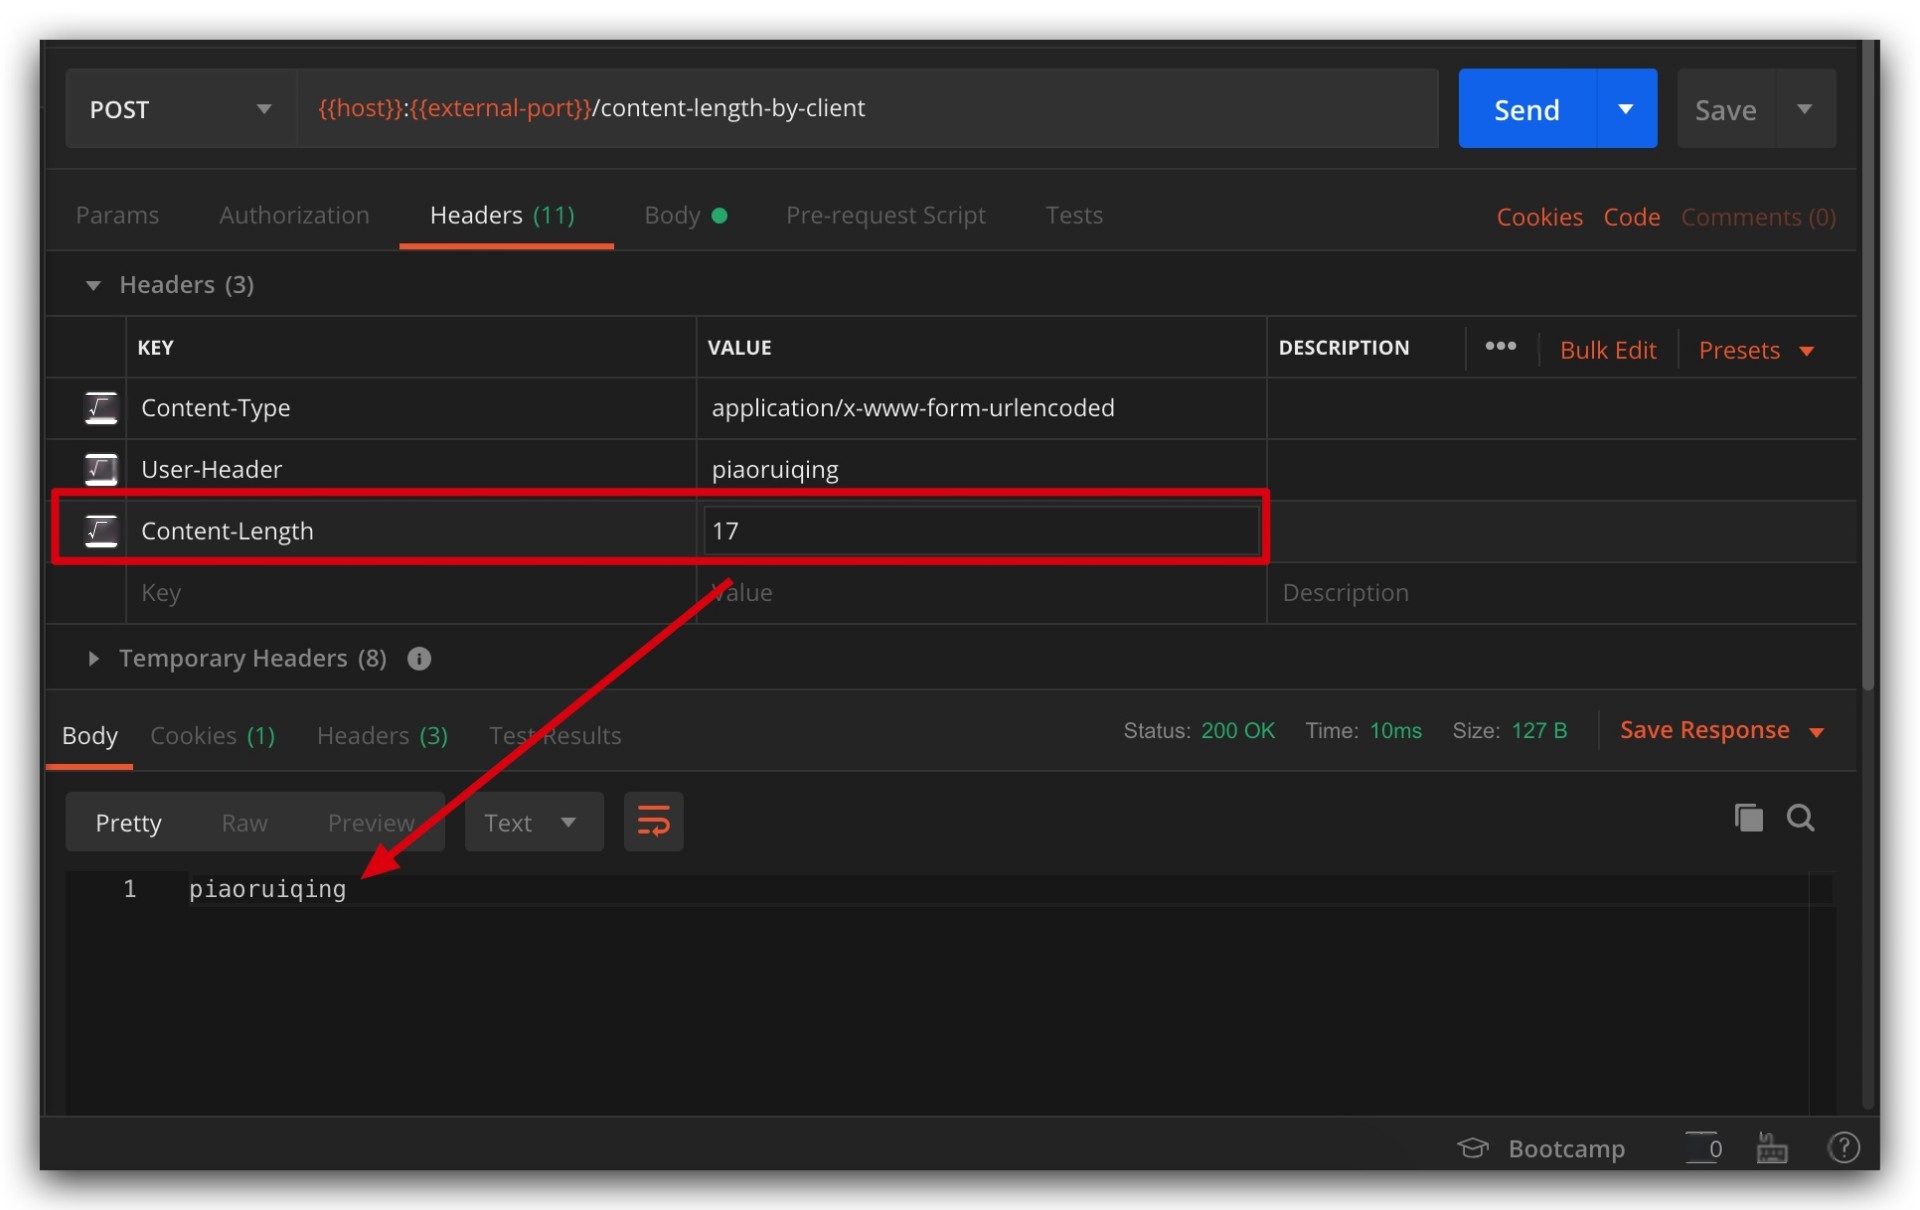Switch to the Params tab
This screenshot has height=1210, width=1920.
pos(117,216)
